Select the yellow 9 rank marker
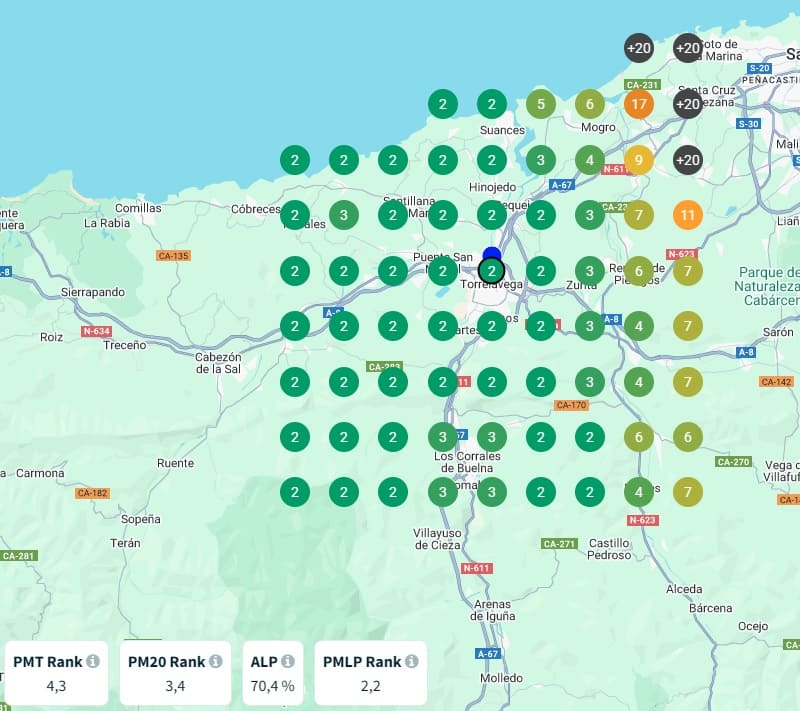This screenshot has height=711, width=800. tap(639, 160)
